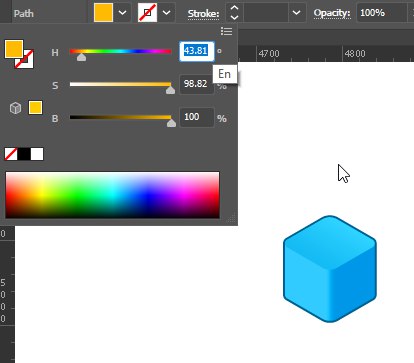Click the Stroke label link
This screenshot has width=414, height=363.
click(x=203, y=14)
